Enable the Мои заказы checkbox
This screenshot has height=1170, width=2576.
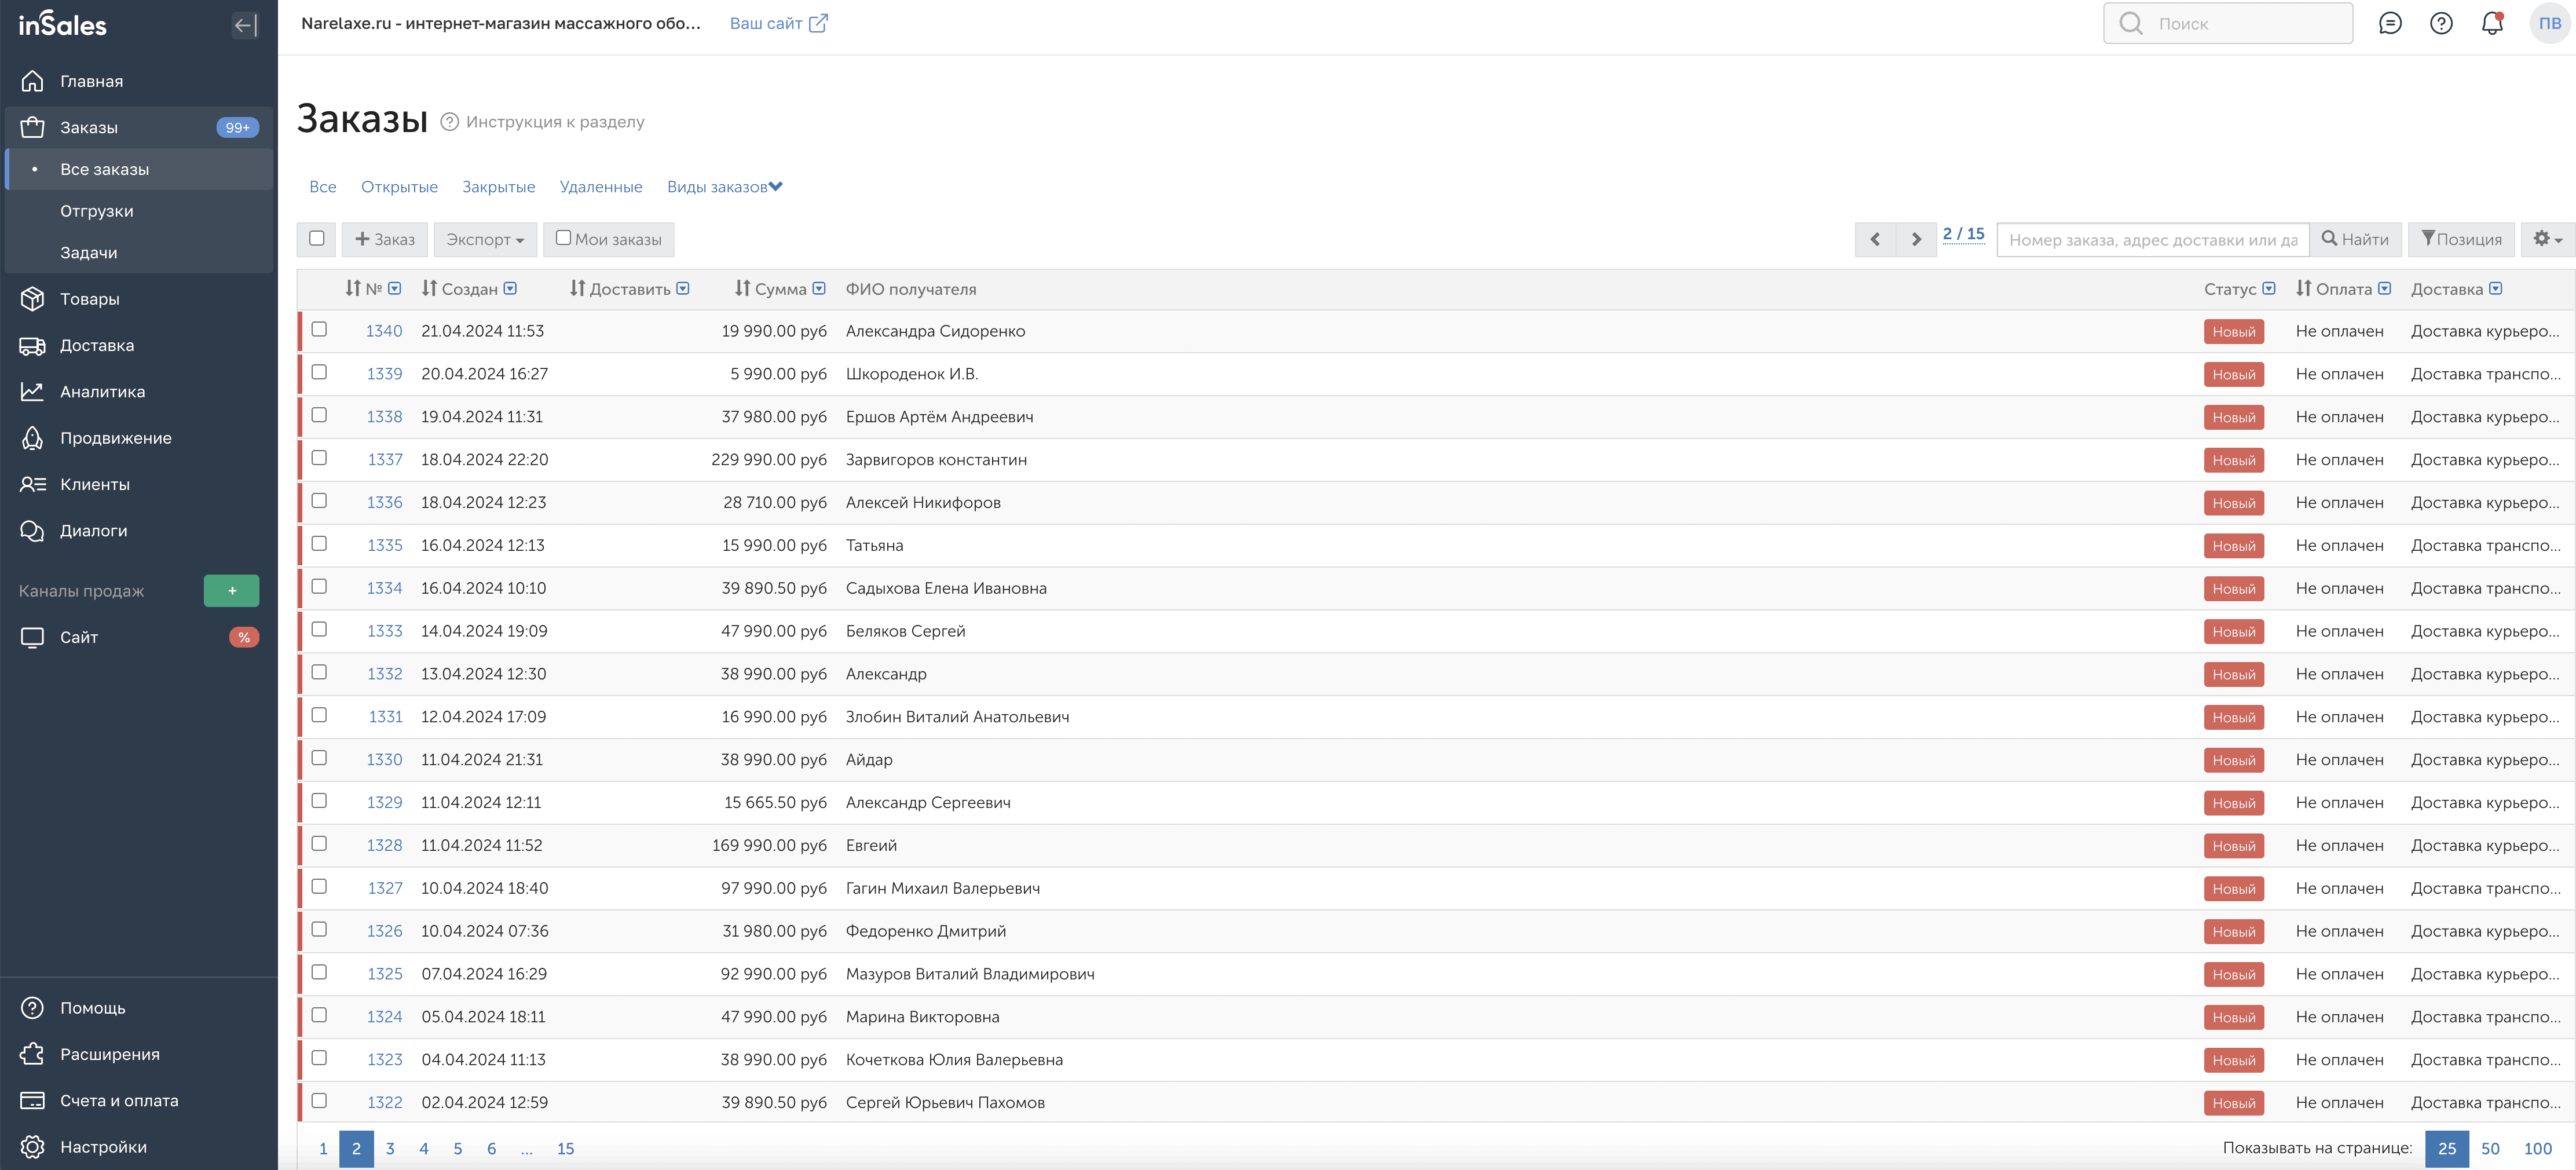[x=564, y=238]
